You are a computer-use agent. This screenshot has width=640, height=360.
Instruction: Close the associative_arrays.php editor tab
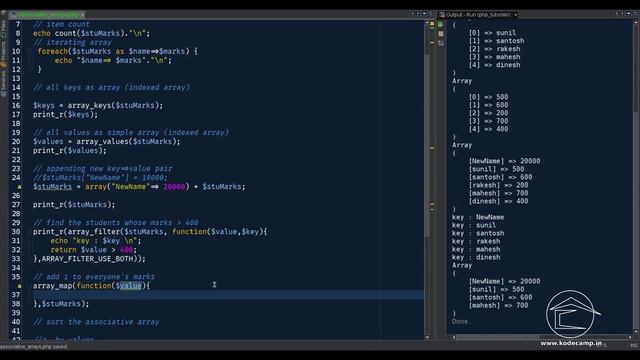point(82,15)
